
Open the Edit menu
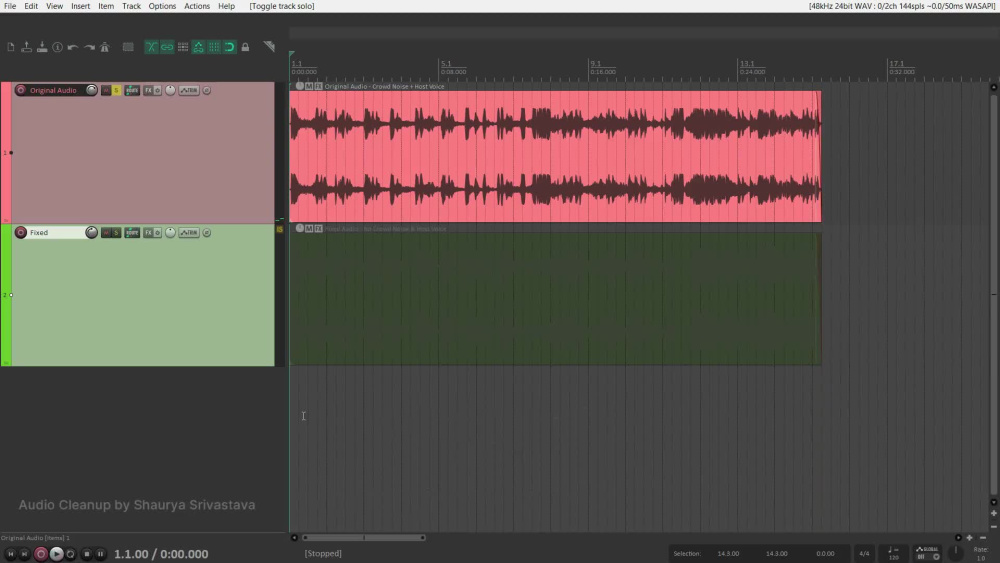[31, 6]
